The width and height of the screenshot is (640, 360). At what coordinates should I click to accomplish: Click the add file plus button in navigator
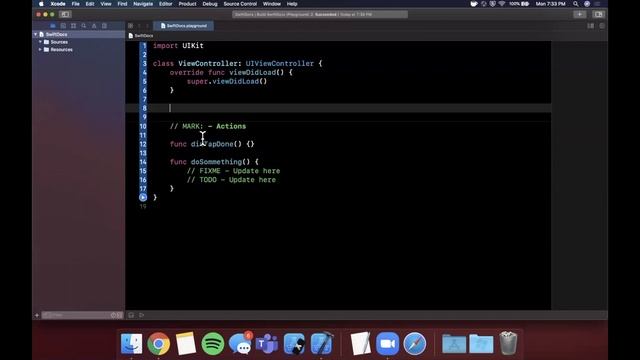[x=37, y=315]
